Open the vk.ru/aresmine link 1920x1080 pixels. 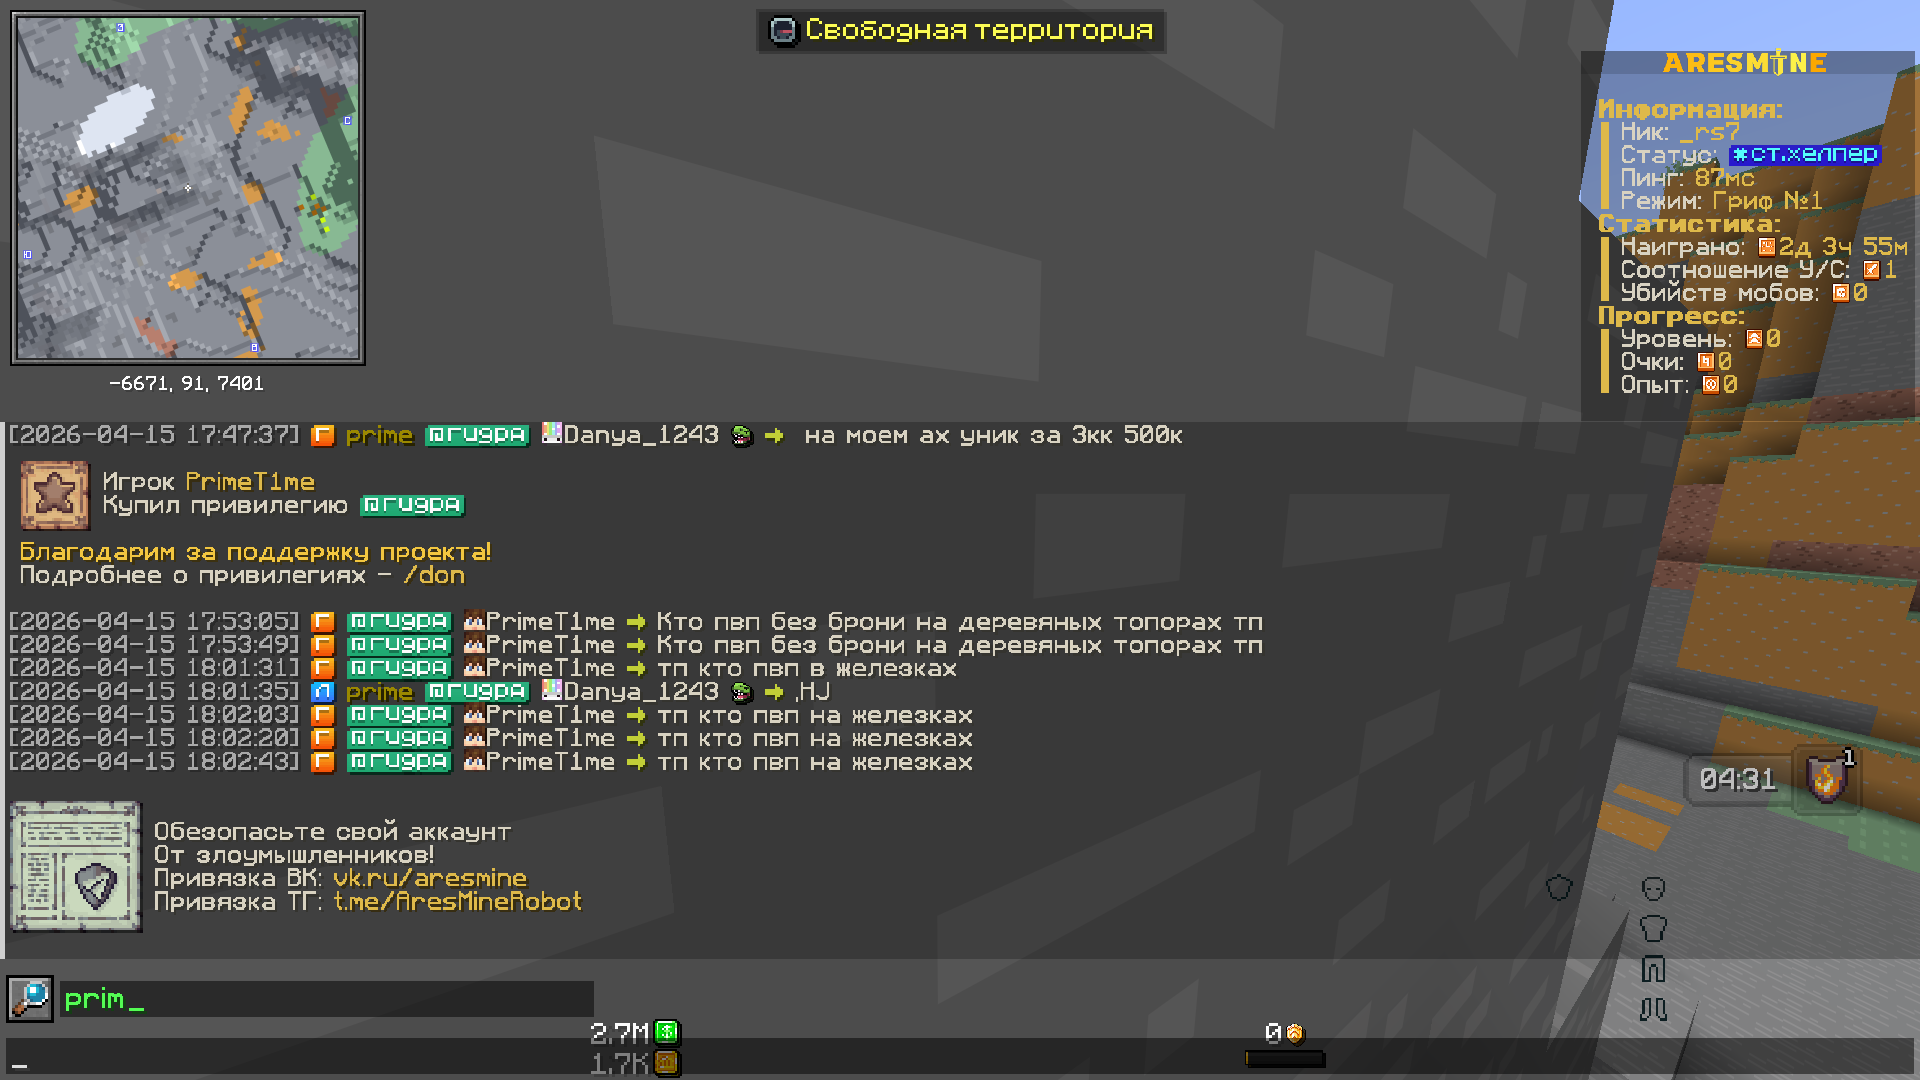pyautogui.click(x=429, y=878)
